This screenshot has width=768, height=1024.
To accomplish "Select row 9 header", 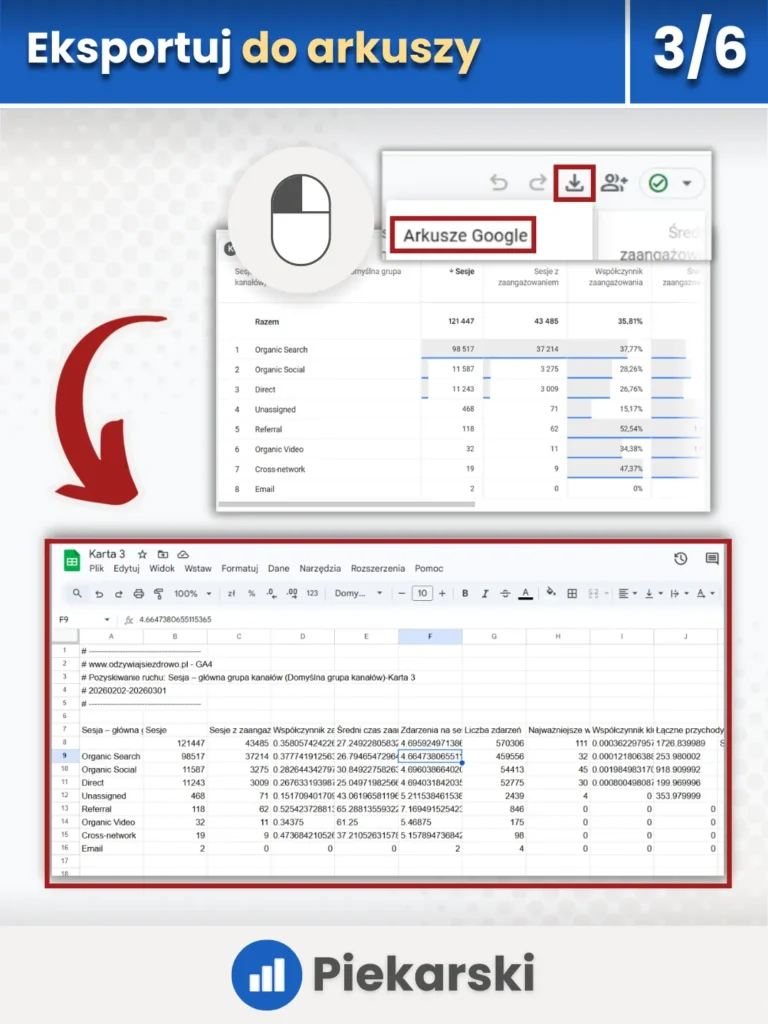I will click(x=65, y=756).
